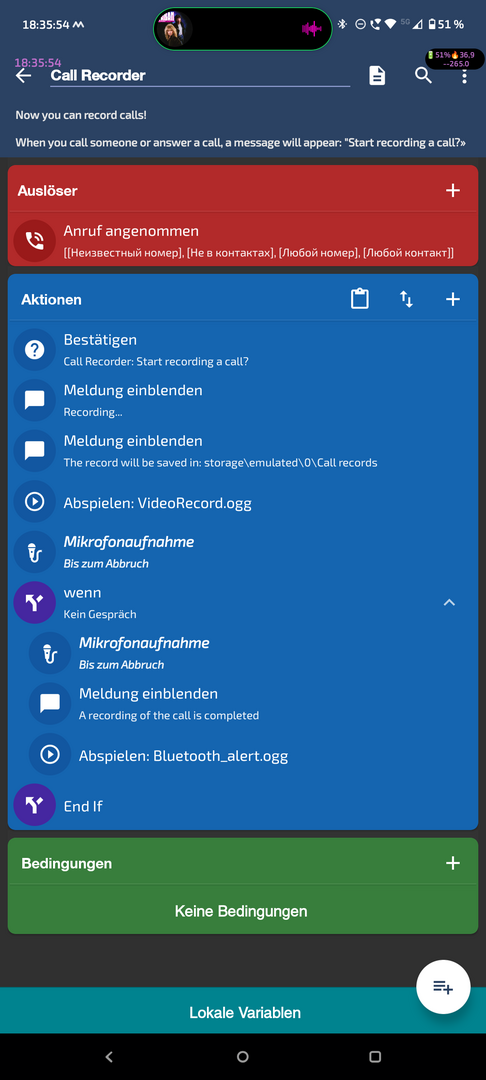Tap the floating add-to-list button

[x=443, y=987]
